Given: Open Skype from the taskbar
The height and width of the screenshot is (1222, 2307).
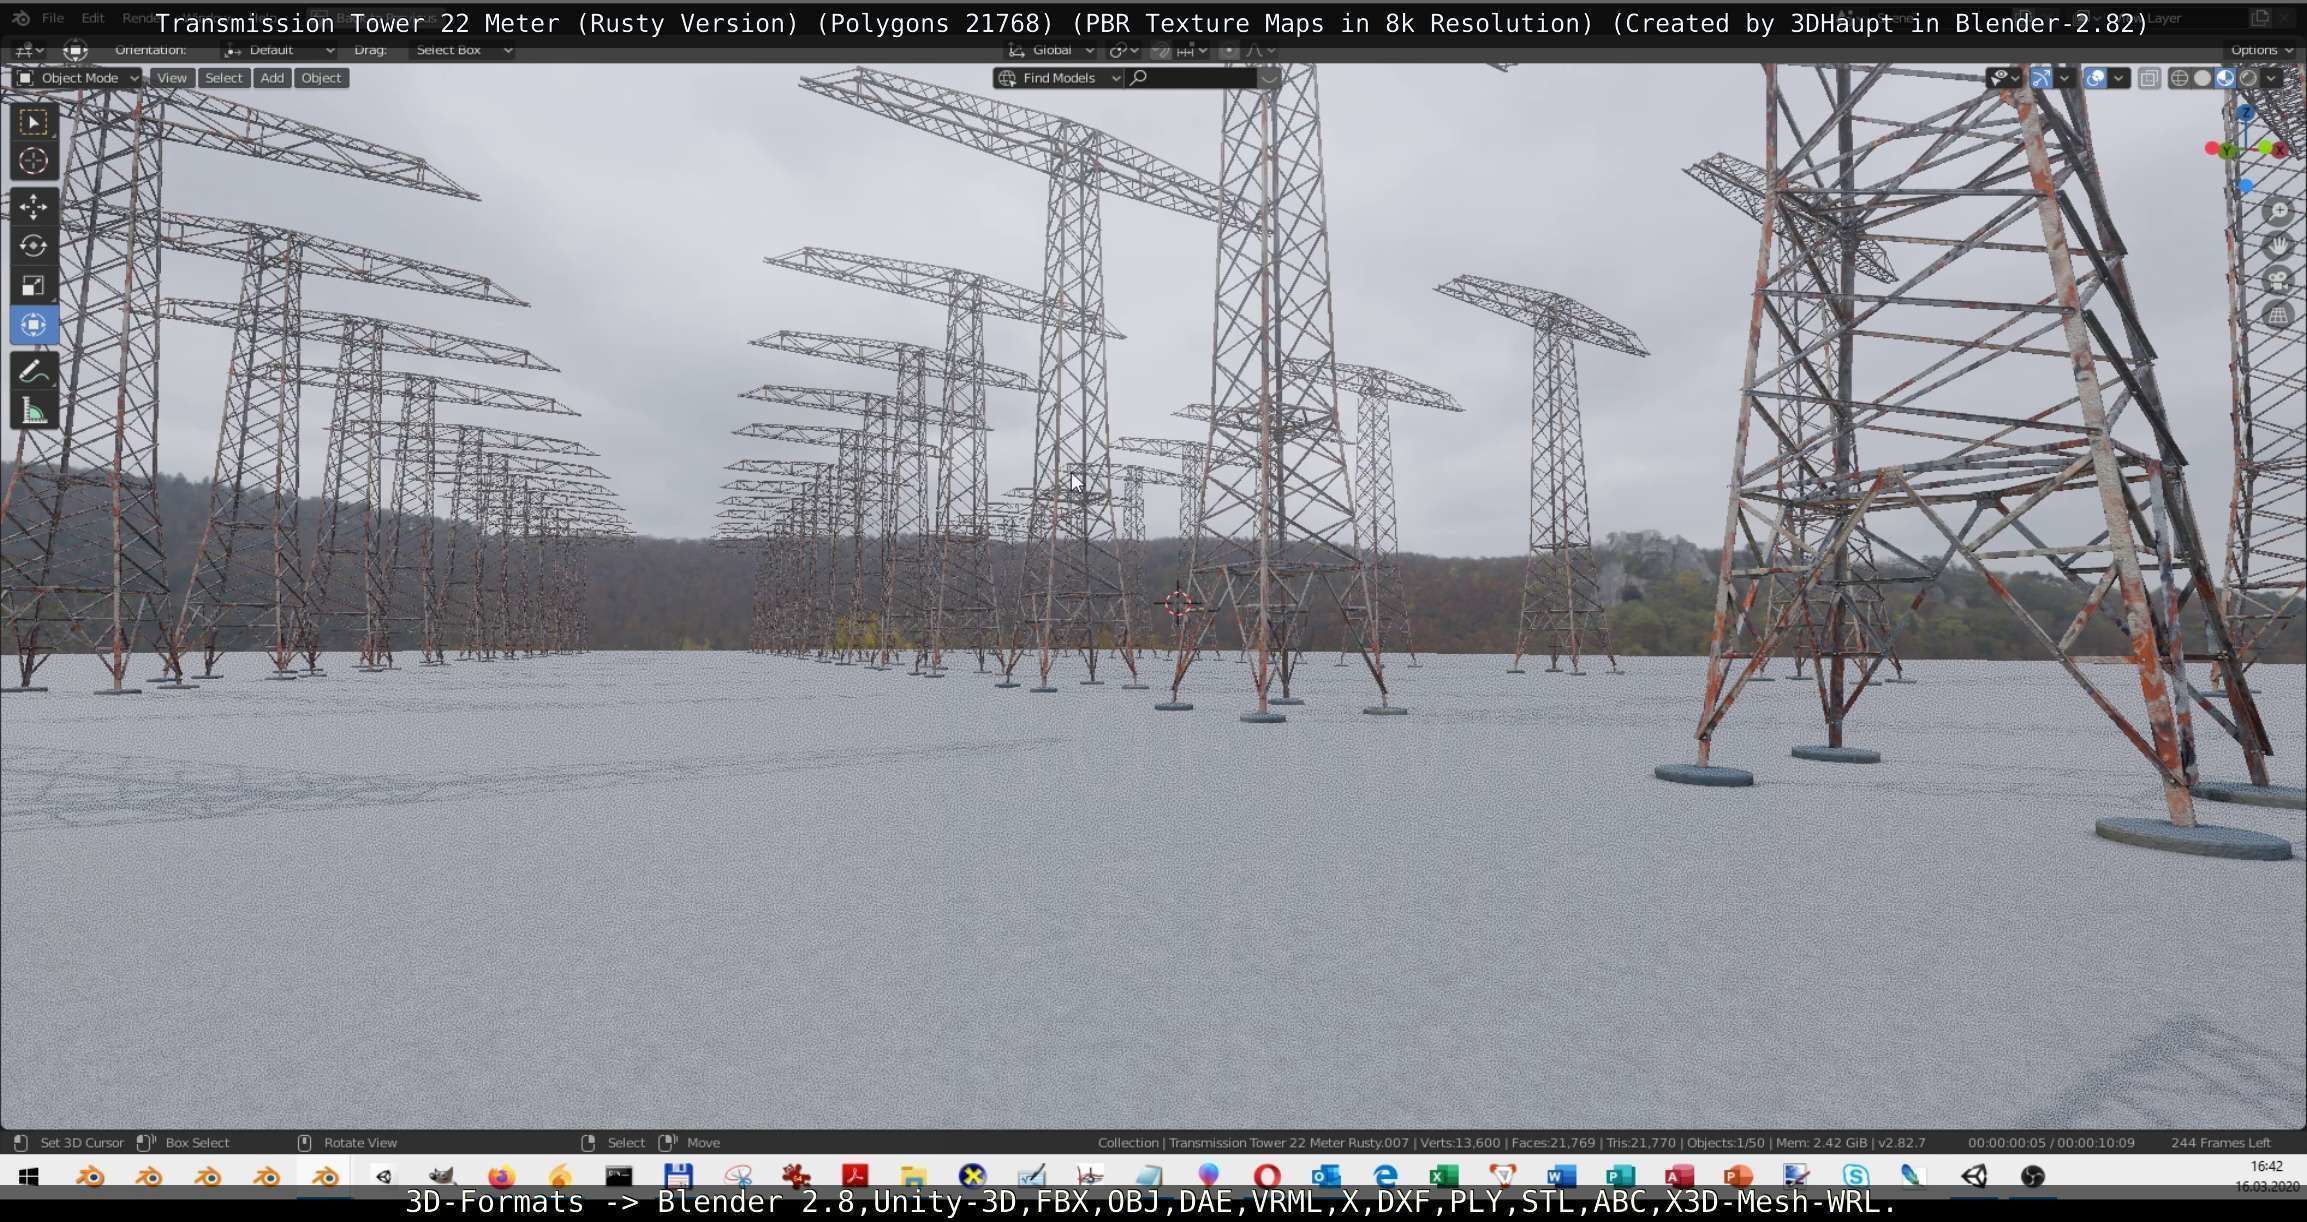Looking at the screenshot, I should tap(1855, 1176).
